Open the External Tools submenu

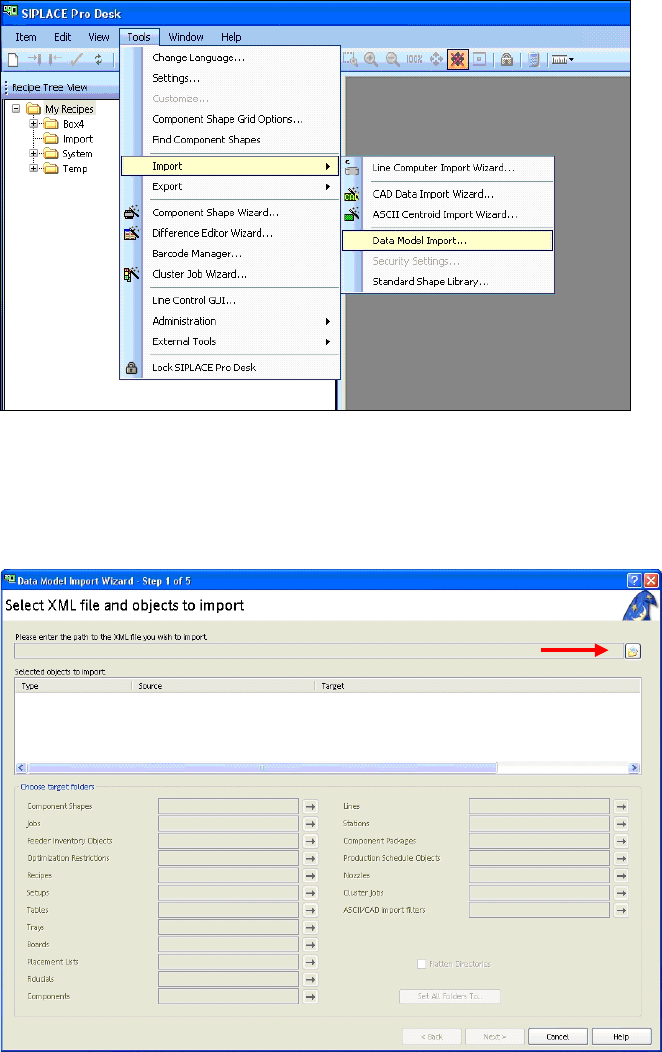[x=230, y=341]
